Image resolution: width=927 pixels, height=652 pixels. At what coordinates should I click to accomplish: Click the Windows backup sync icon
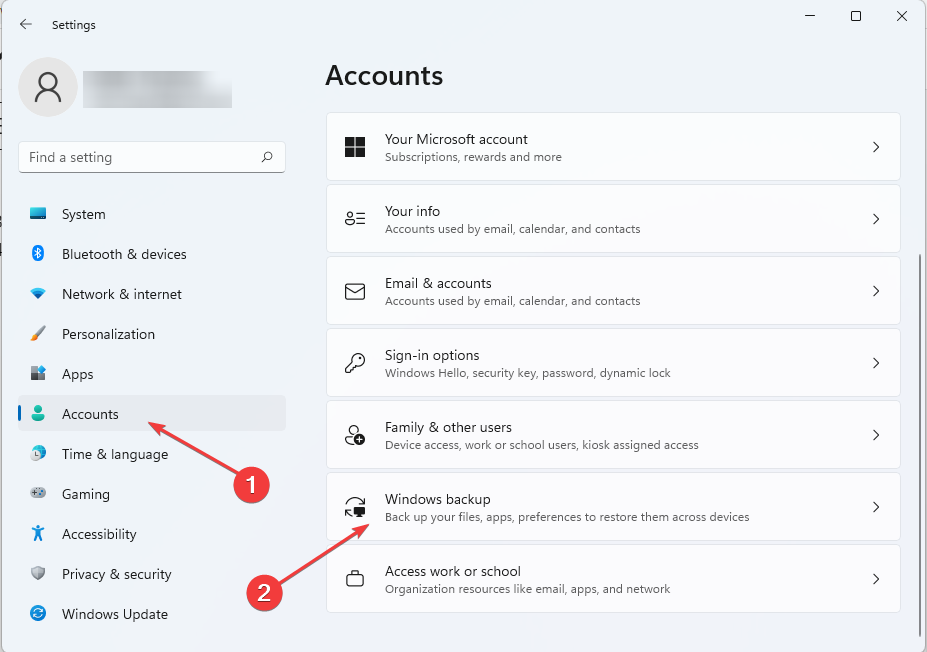(355, 507)
